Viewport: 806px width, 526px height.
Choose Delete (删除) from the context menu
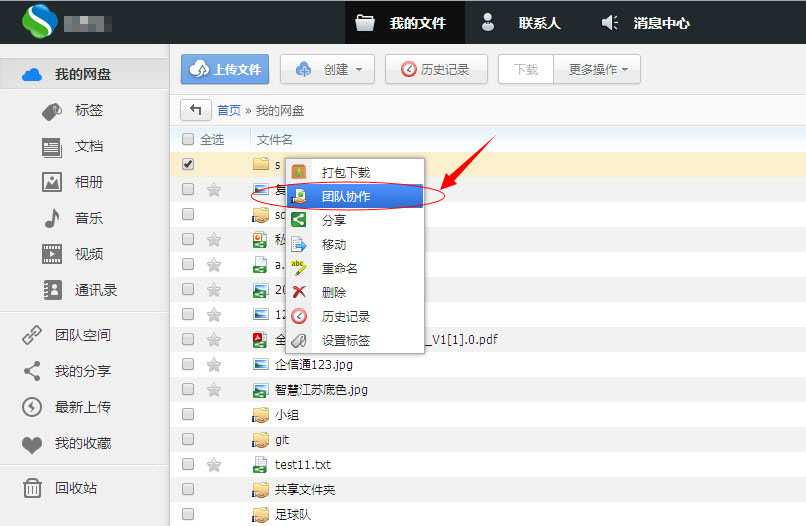coord(334,292)
